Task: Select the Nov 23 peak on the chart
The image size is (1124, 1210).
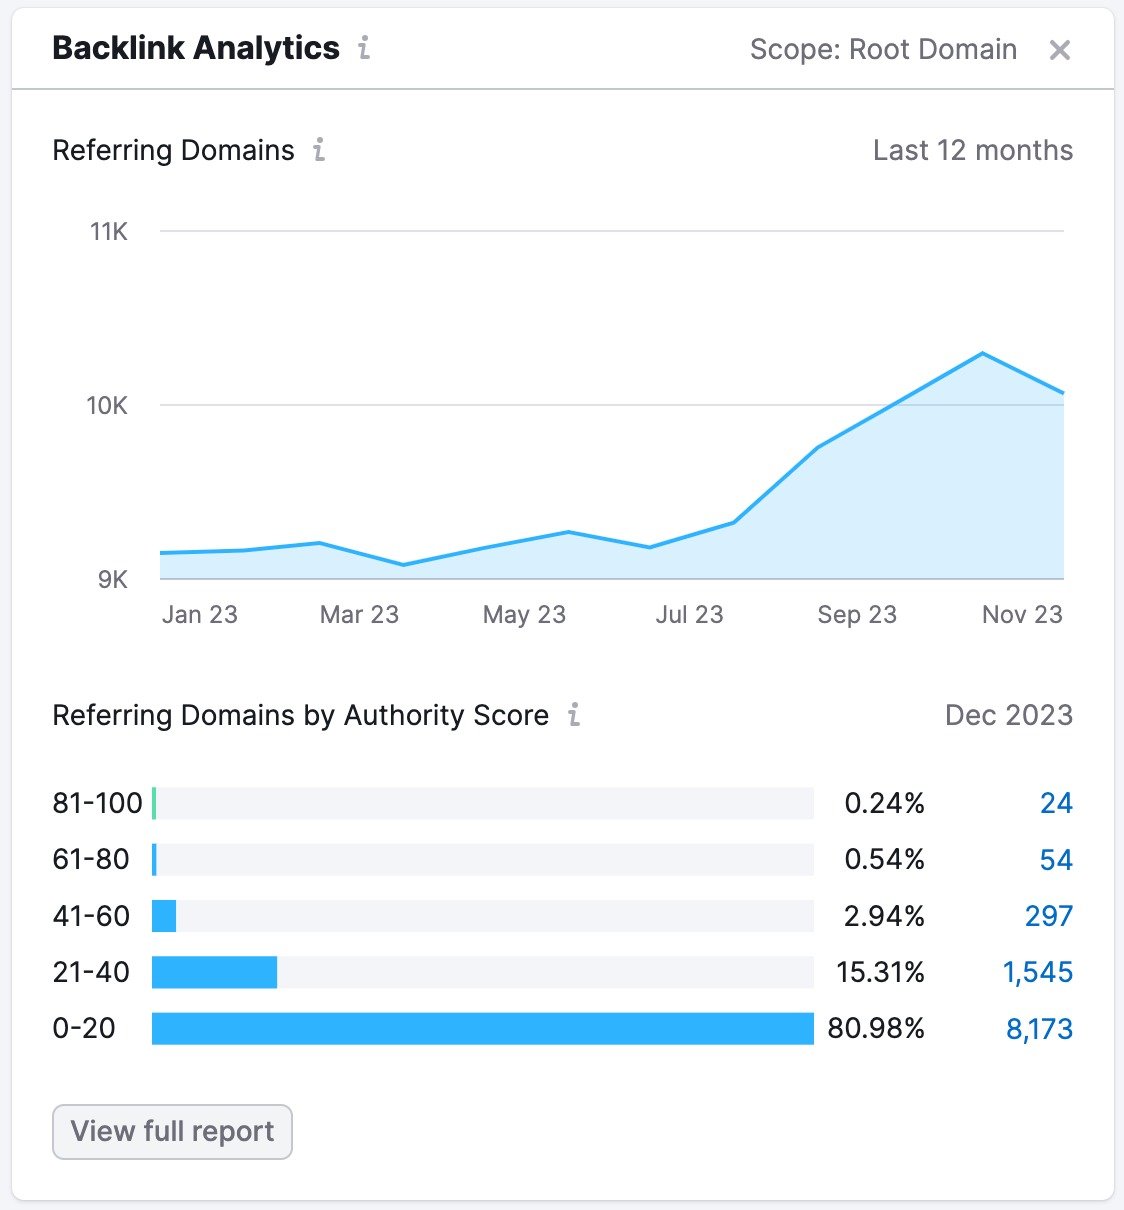Action: (983, 353)
